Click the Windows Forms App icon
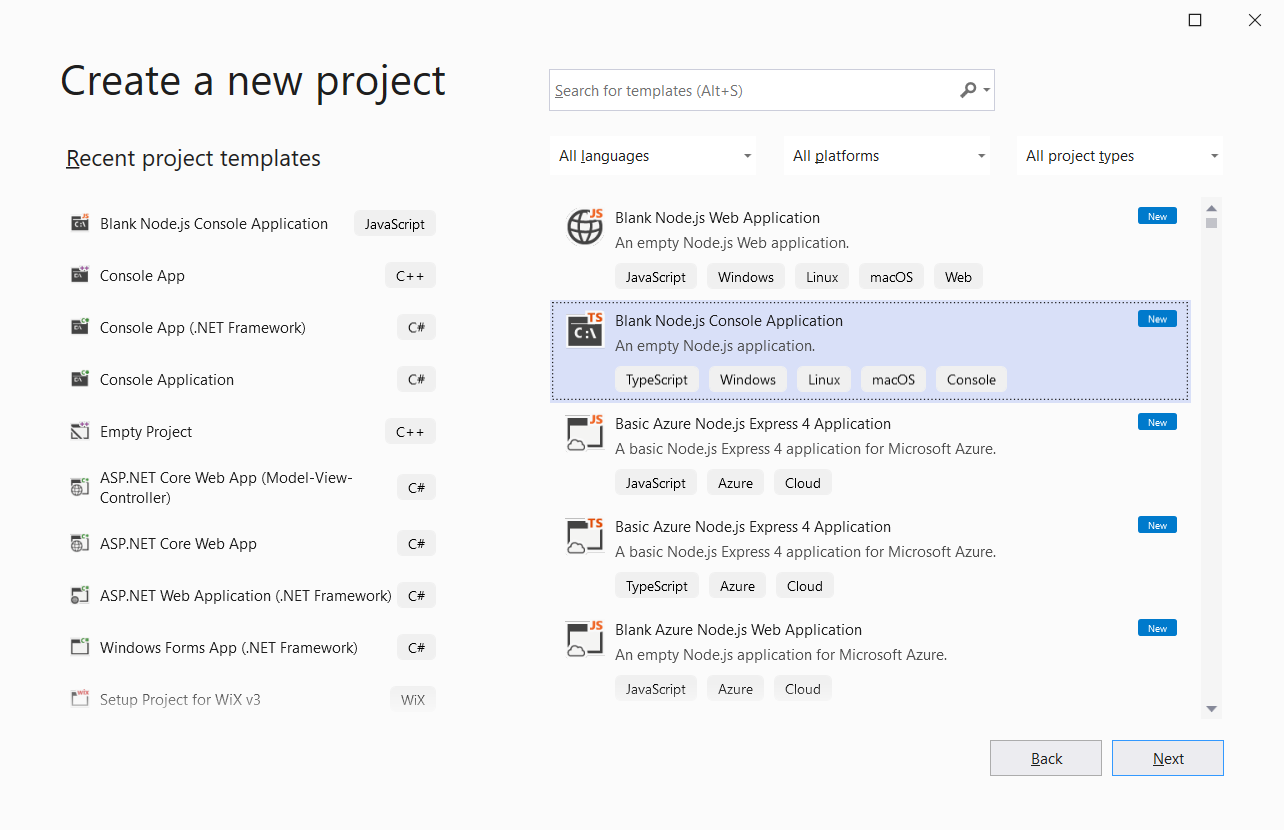This screenshot has height=830, width=1284. pyautogui.click(x=80, y=647)
